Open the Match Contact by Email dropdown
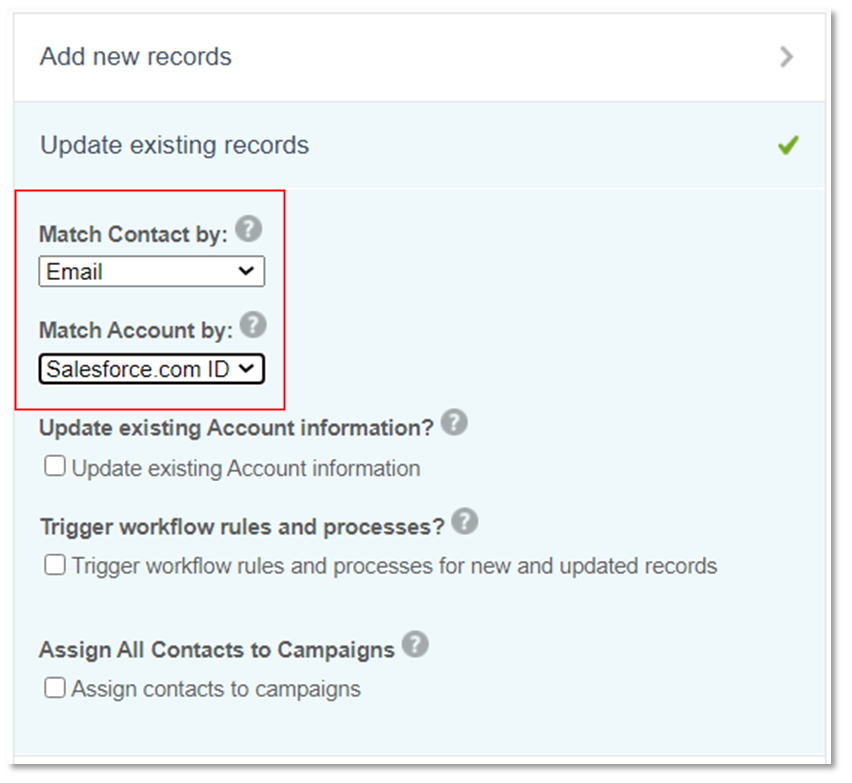 pos(152,271)
